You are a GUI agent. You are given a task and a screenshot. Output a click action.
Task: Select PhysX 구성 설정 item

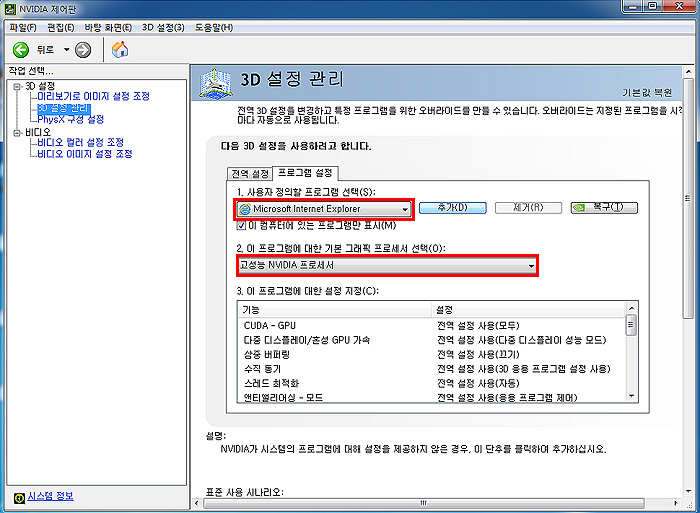tap(71, 119)
